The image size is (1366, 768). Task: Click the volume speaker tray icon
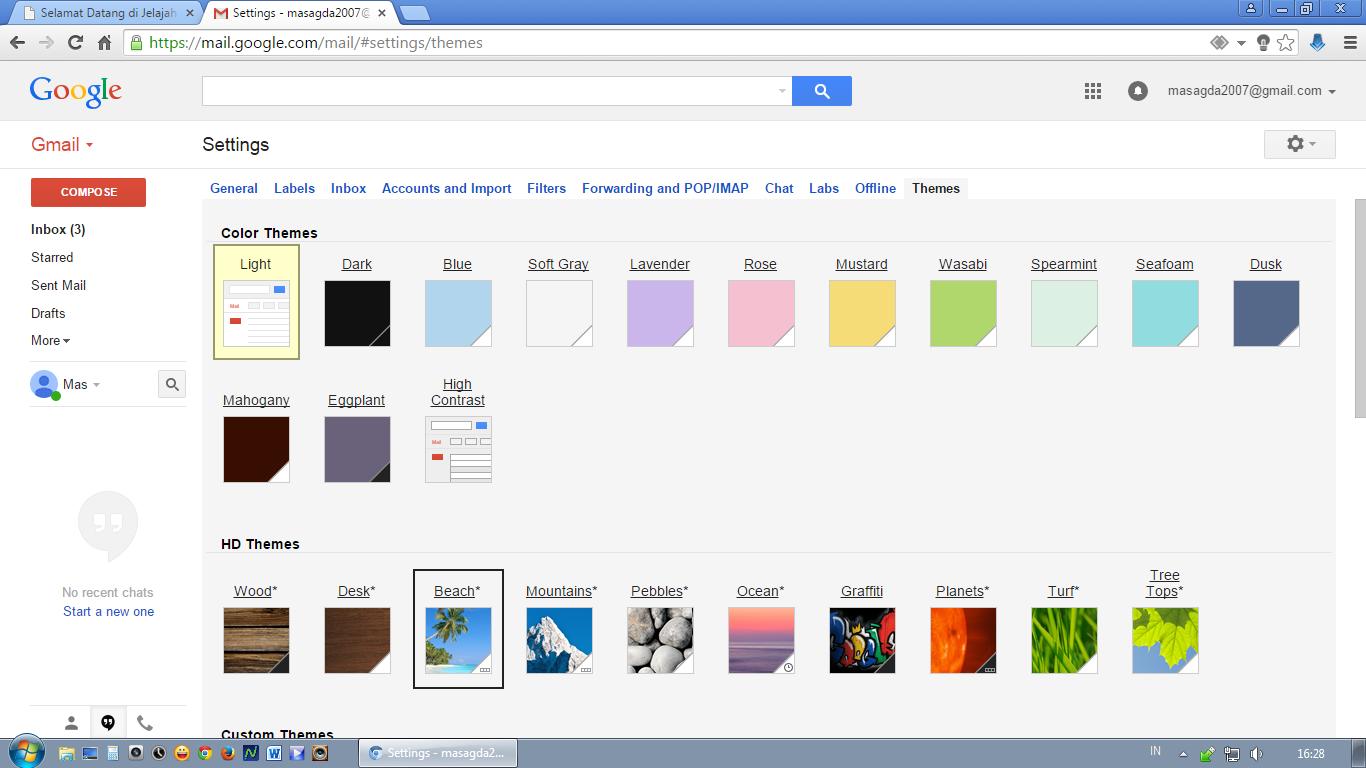[x=1257, y=754]
